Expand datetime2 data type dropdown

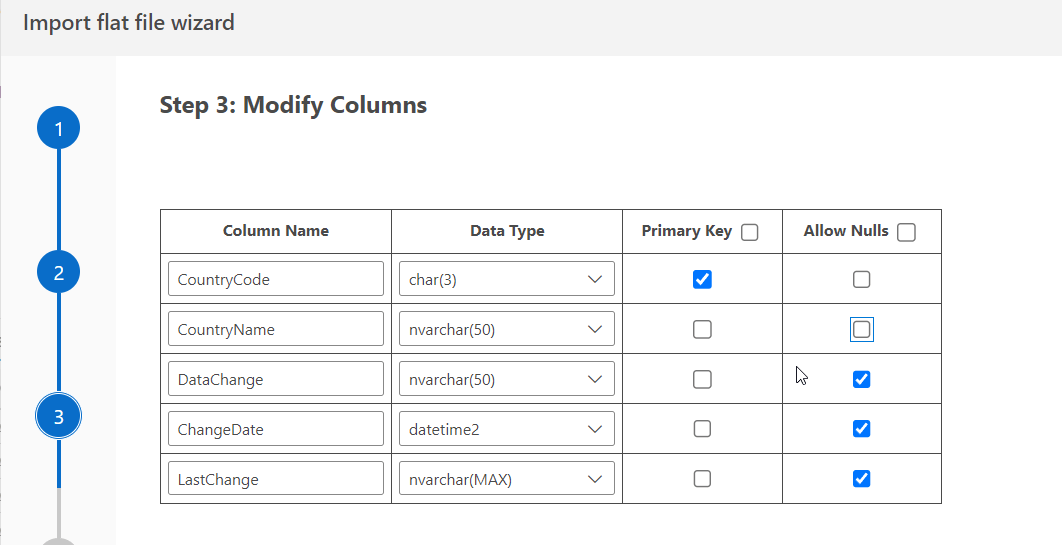tap(506, 429)
